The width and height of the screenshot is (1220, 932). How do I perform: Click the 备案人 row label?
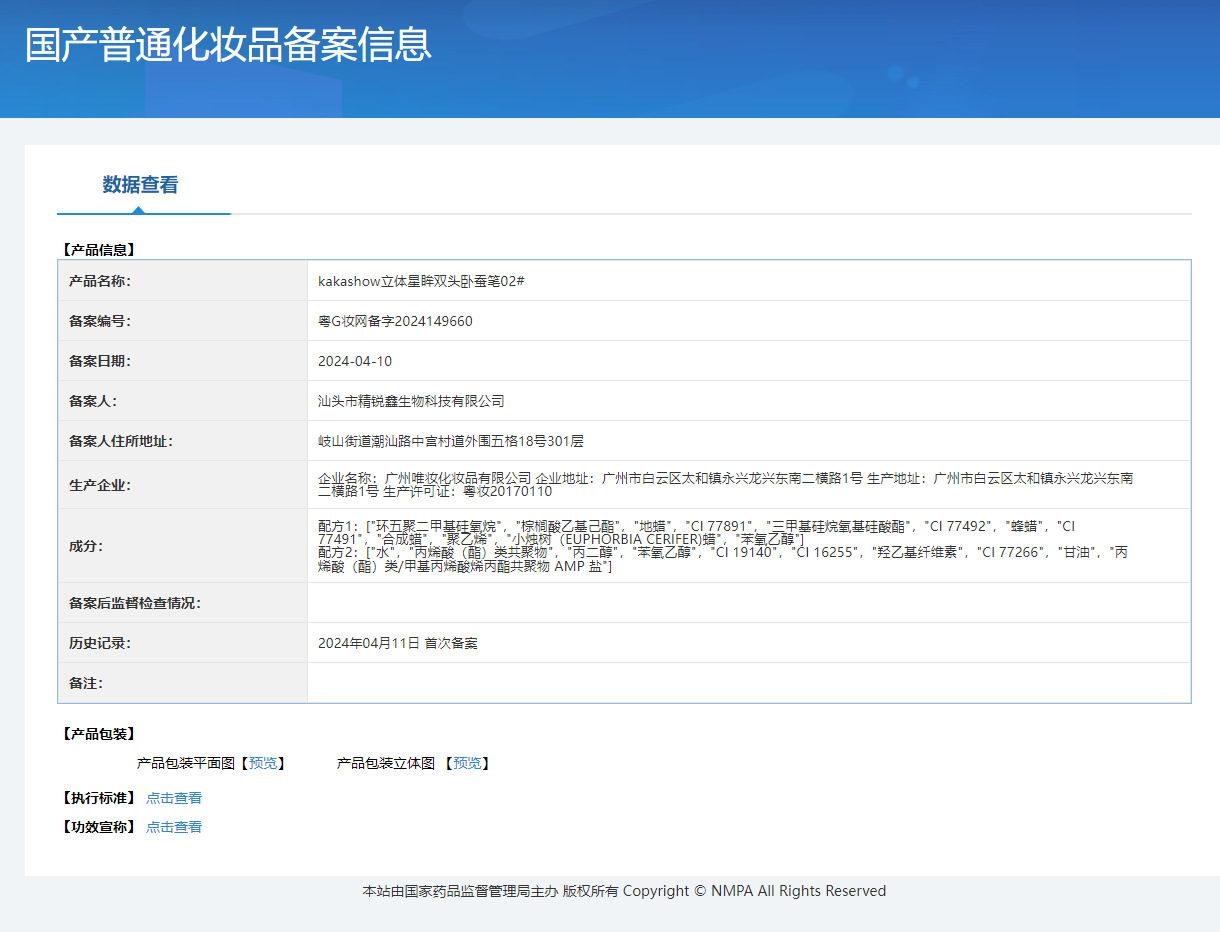tap(93, 401)
